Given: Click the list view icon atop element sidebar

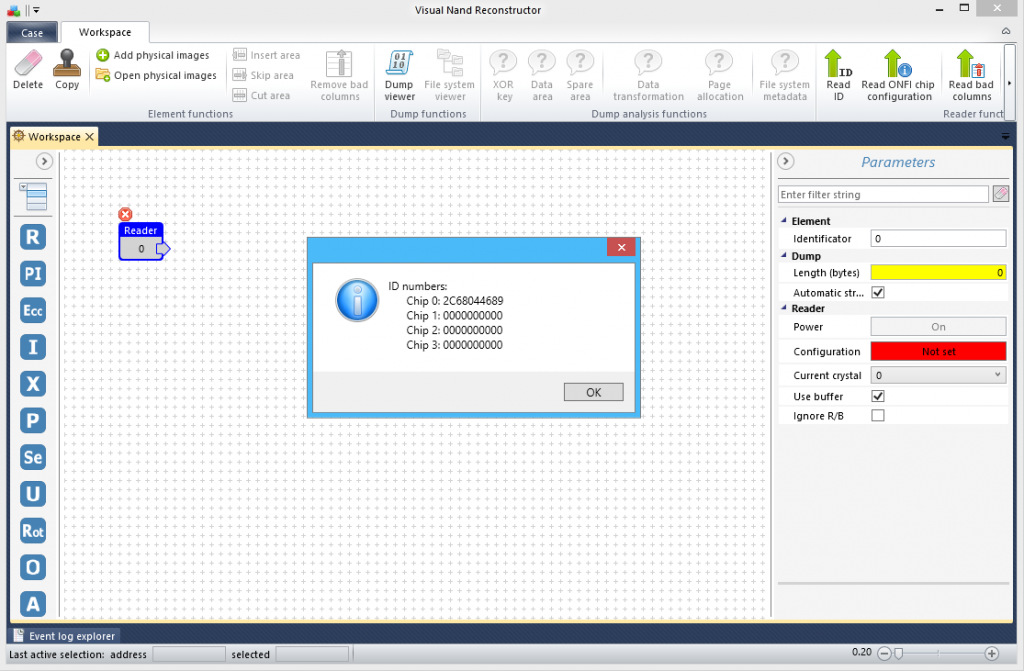Looking at the screenshot, I should point(33,196).
